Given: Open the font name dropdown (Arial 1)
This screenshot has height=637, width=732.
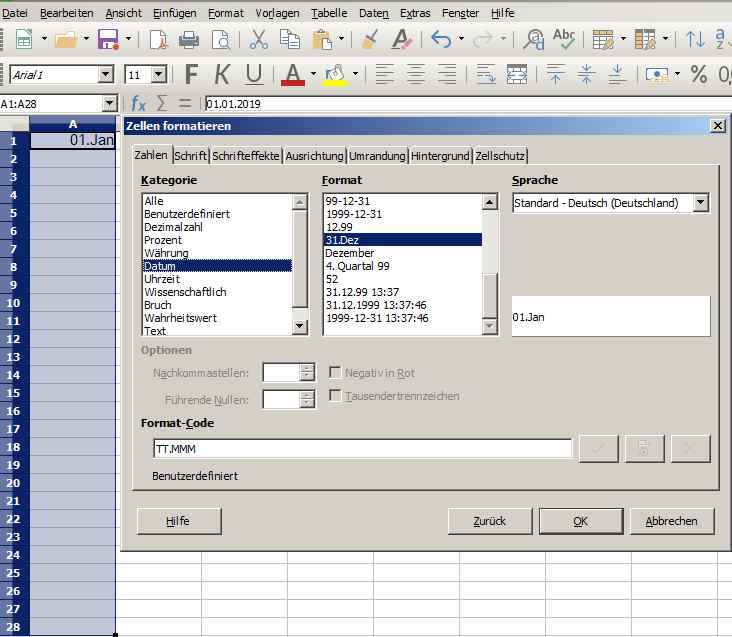Looking at the screenshot, I should tap(106, 75).
